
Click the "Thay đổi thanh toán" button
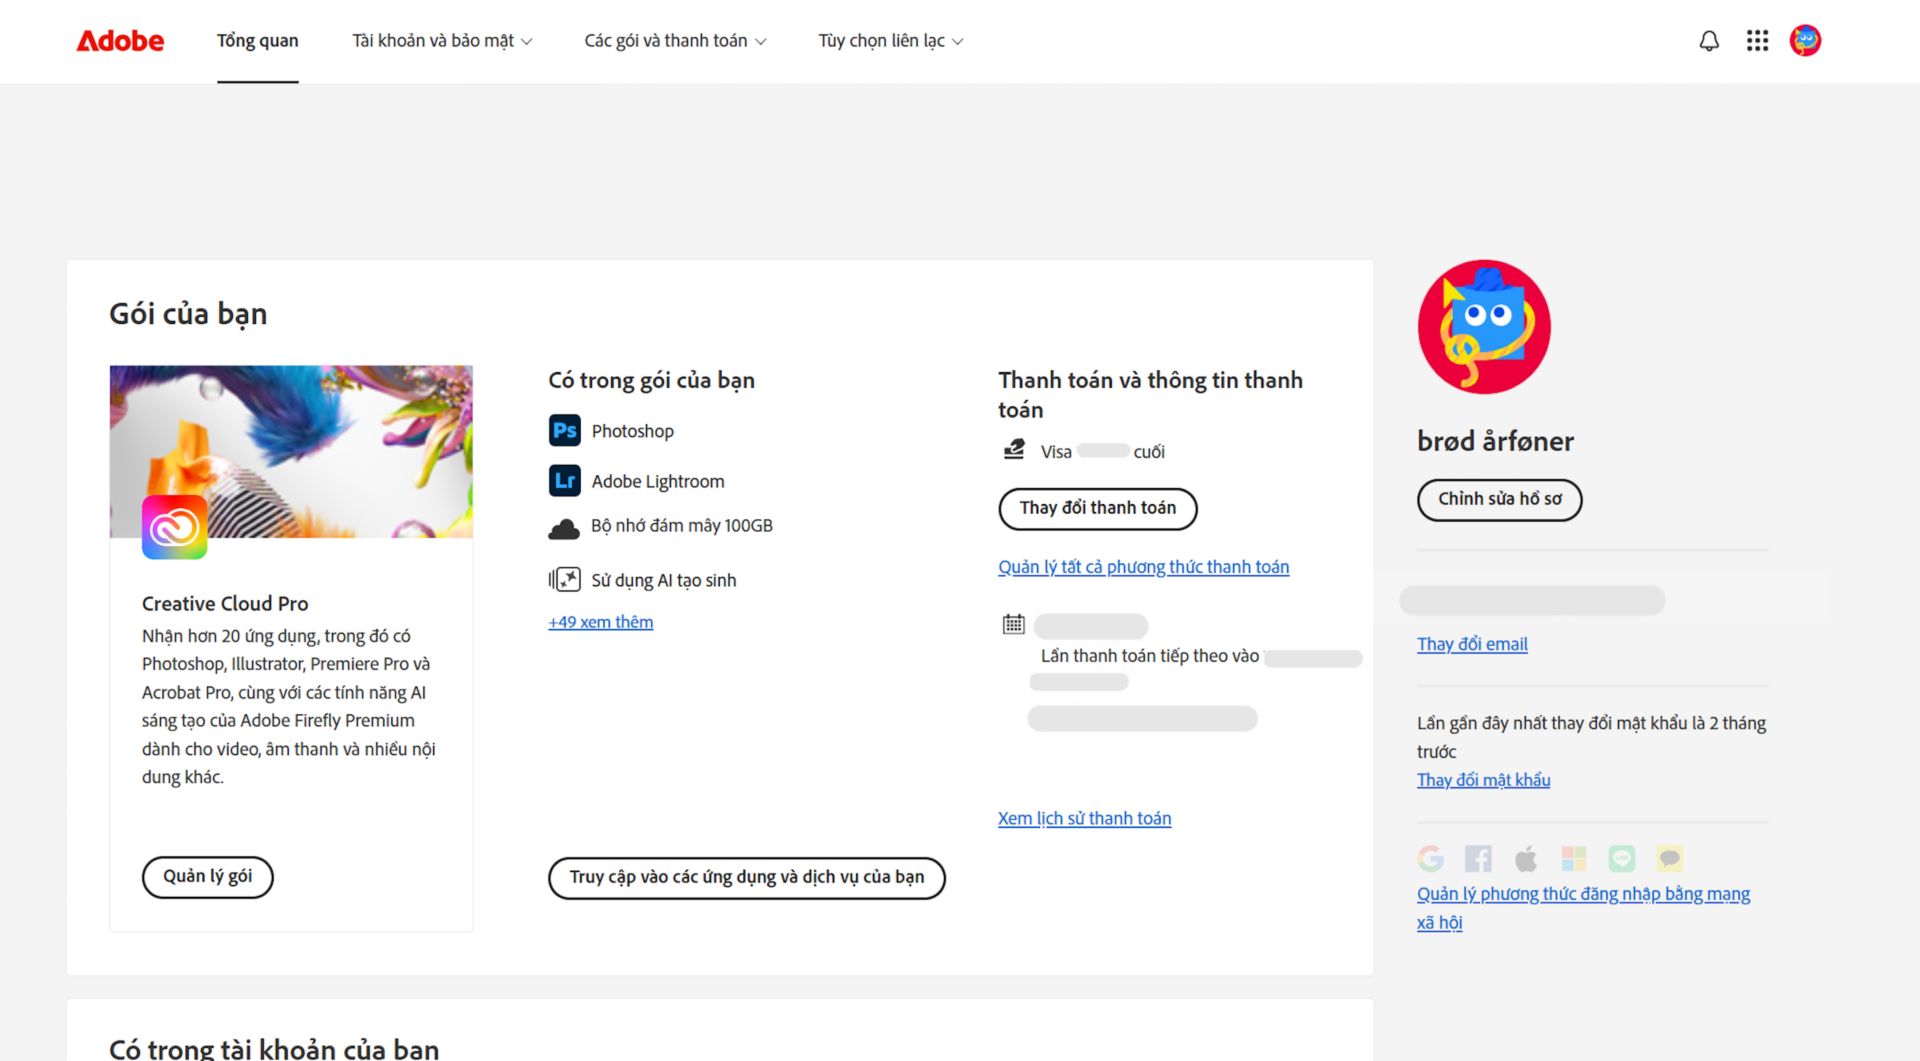(1097, 508)
